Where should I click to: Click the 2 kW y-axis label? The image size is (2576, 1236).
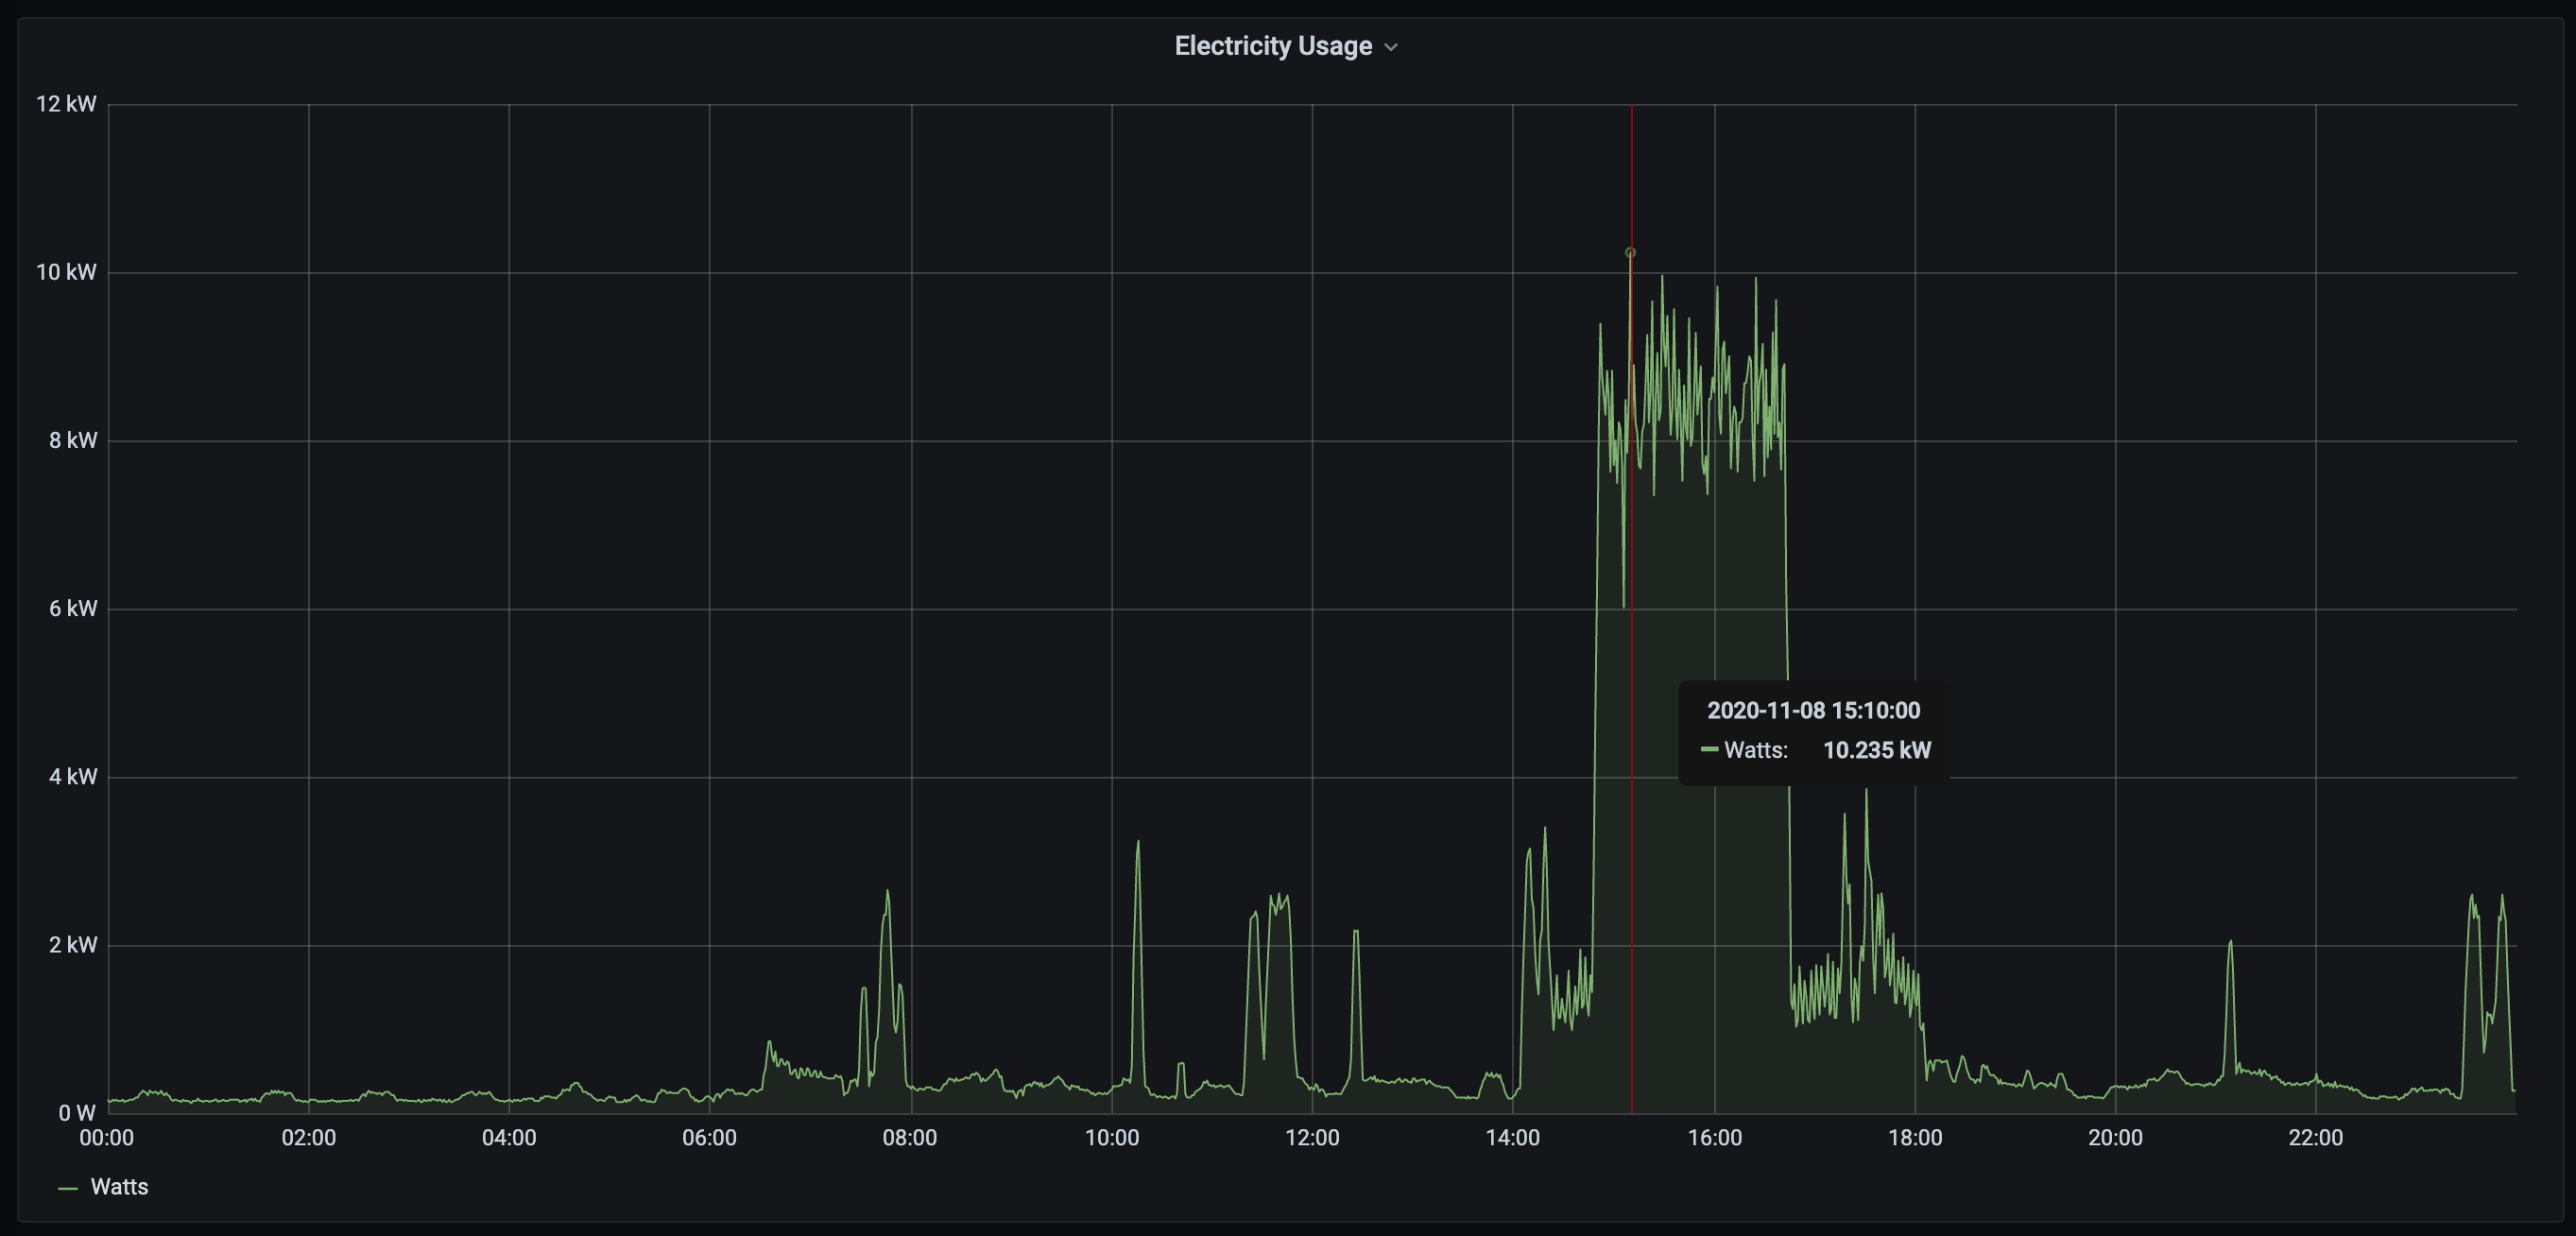tap(73, 944)
